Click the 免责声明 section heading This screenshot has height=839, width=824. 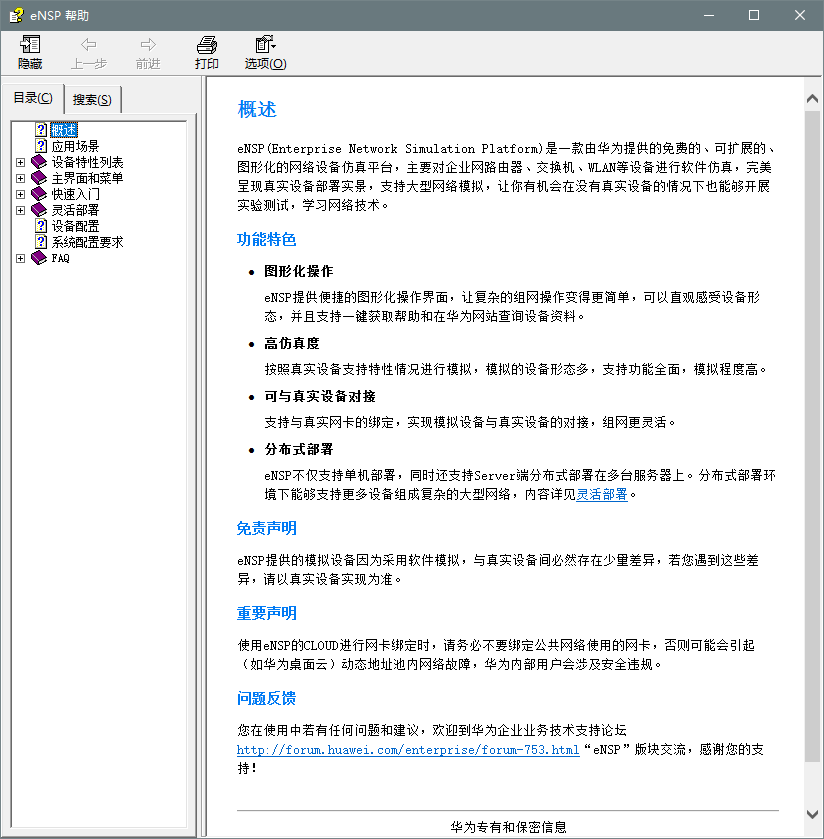coord(266,529)
